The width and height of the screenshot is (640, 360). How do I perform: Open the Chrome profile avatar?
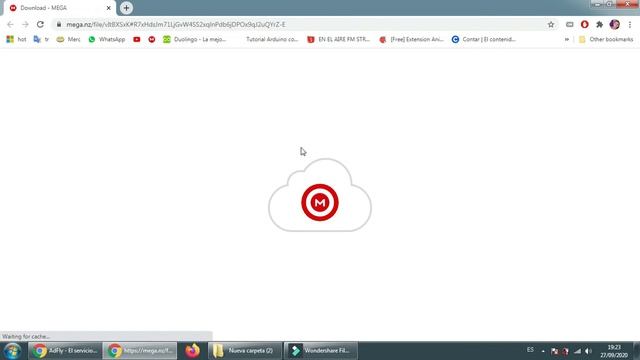[614, 24]
